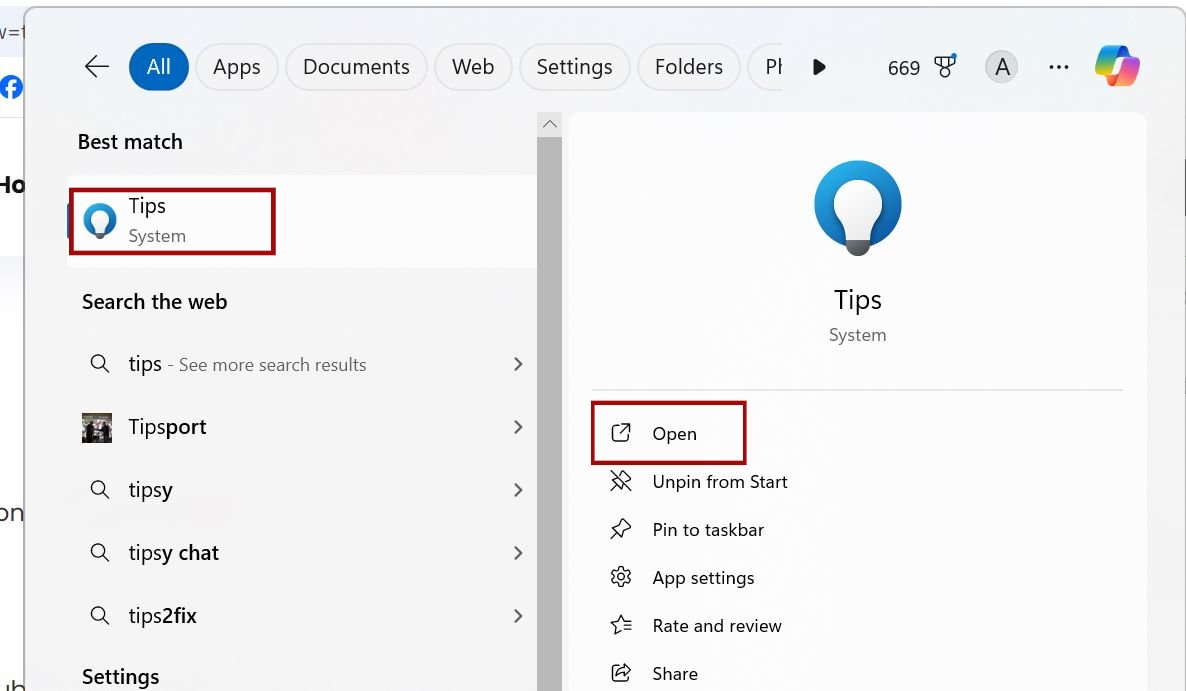This screenshot has height=691, width=1186.
Task: Select the Tips best match result
Action: click(x=171, y=221)
